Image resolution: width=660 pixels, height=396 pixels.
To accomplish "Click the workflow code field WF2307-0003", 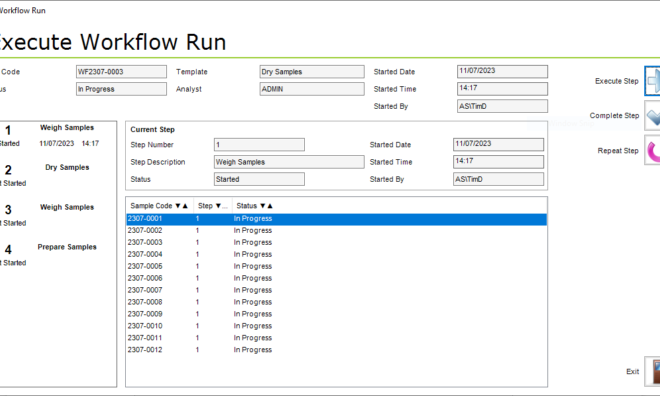I will 121,72.
